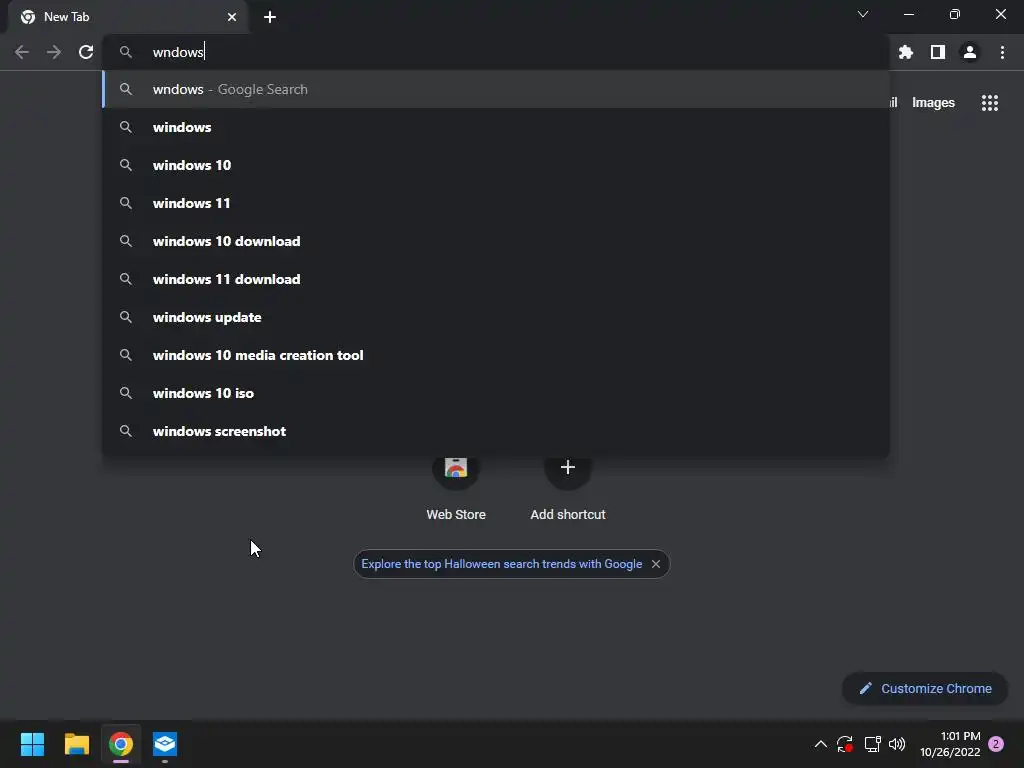Select 'windows screenshot' suggestion

coord(496,431)
